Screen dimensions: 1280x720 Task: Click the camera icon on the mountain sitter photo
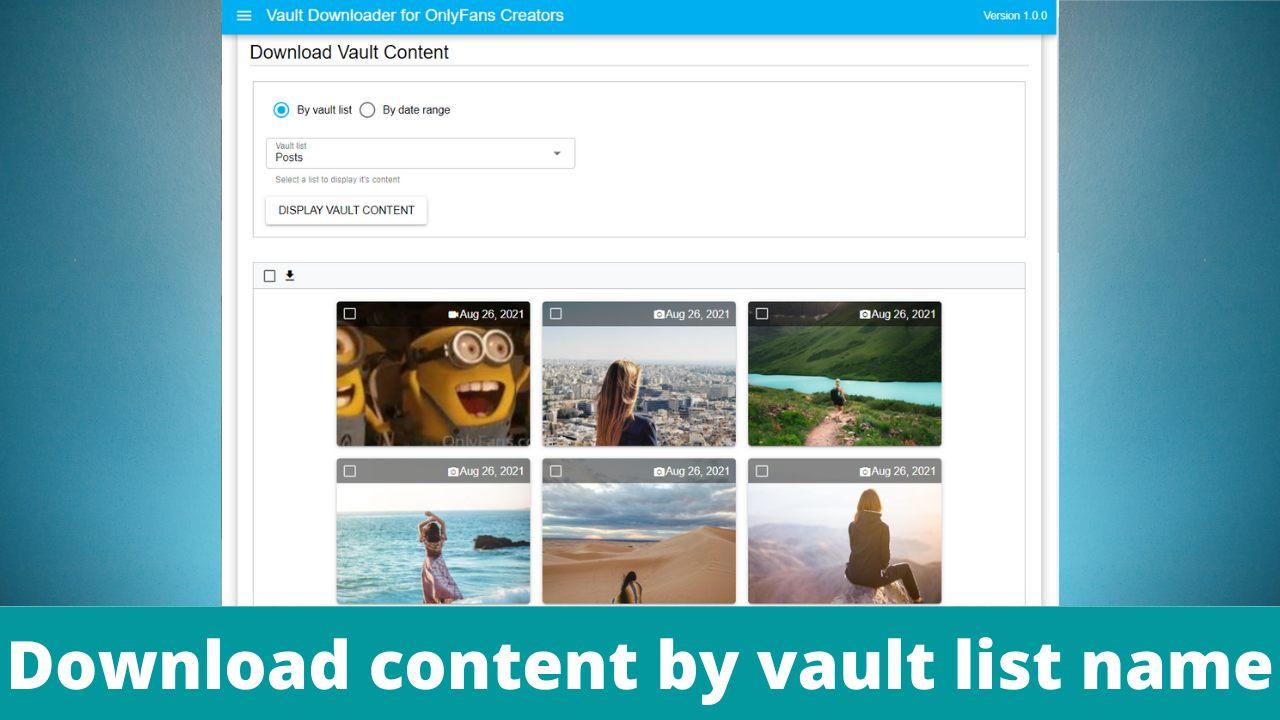(x=864, y=471)
